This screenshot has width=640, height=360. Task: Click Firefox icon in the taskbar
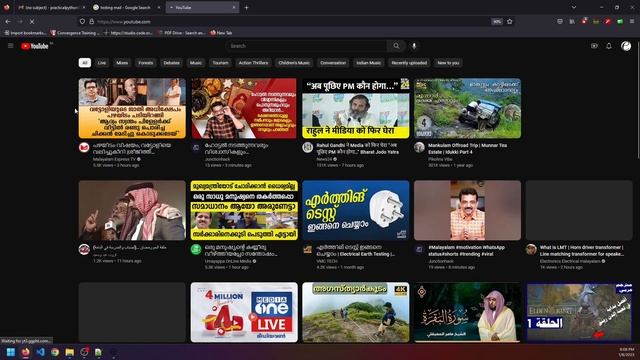26,352
